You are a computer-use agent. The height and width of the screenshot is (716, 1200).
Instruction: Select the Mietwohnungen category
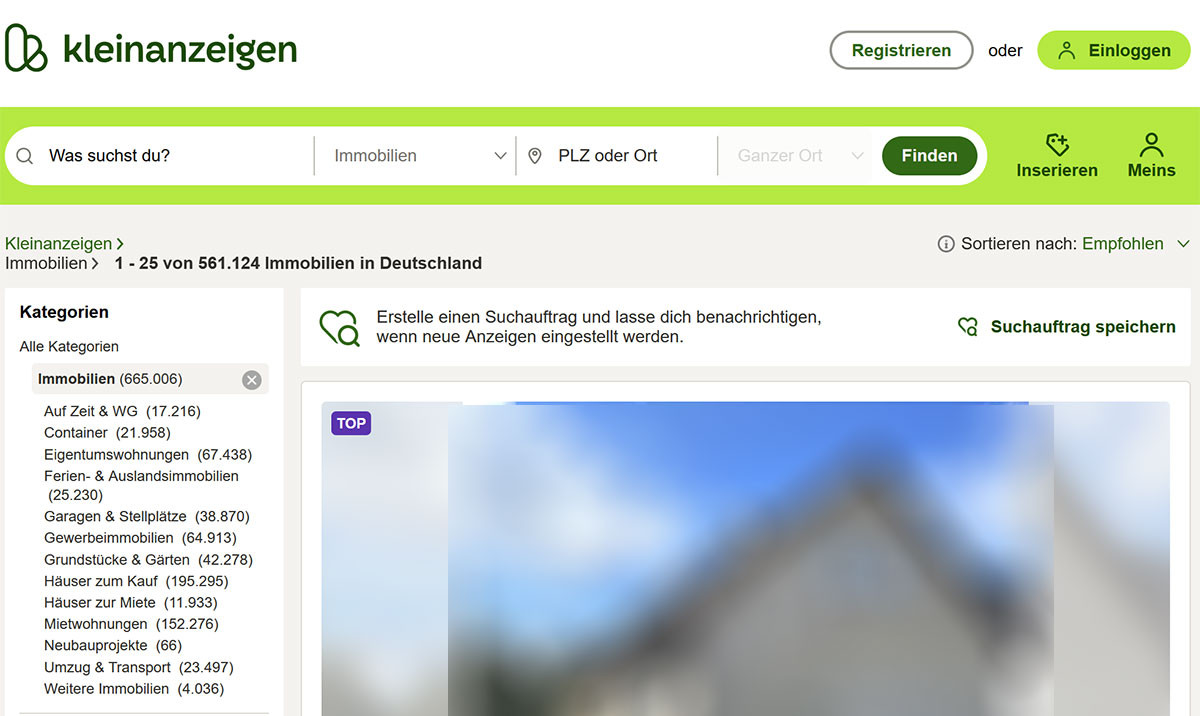tap(95, 623)
